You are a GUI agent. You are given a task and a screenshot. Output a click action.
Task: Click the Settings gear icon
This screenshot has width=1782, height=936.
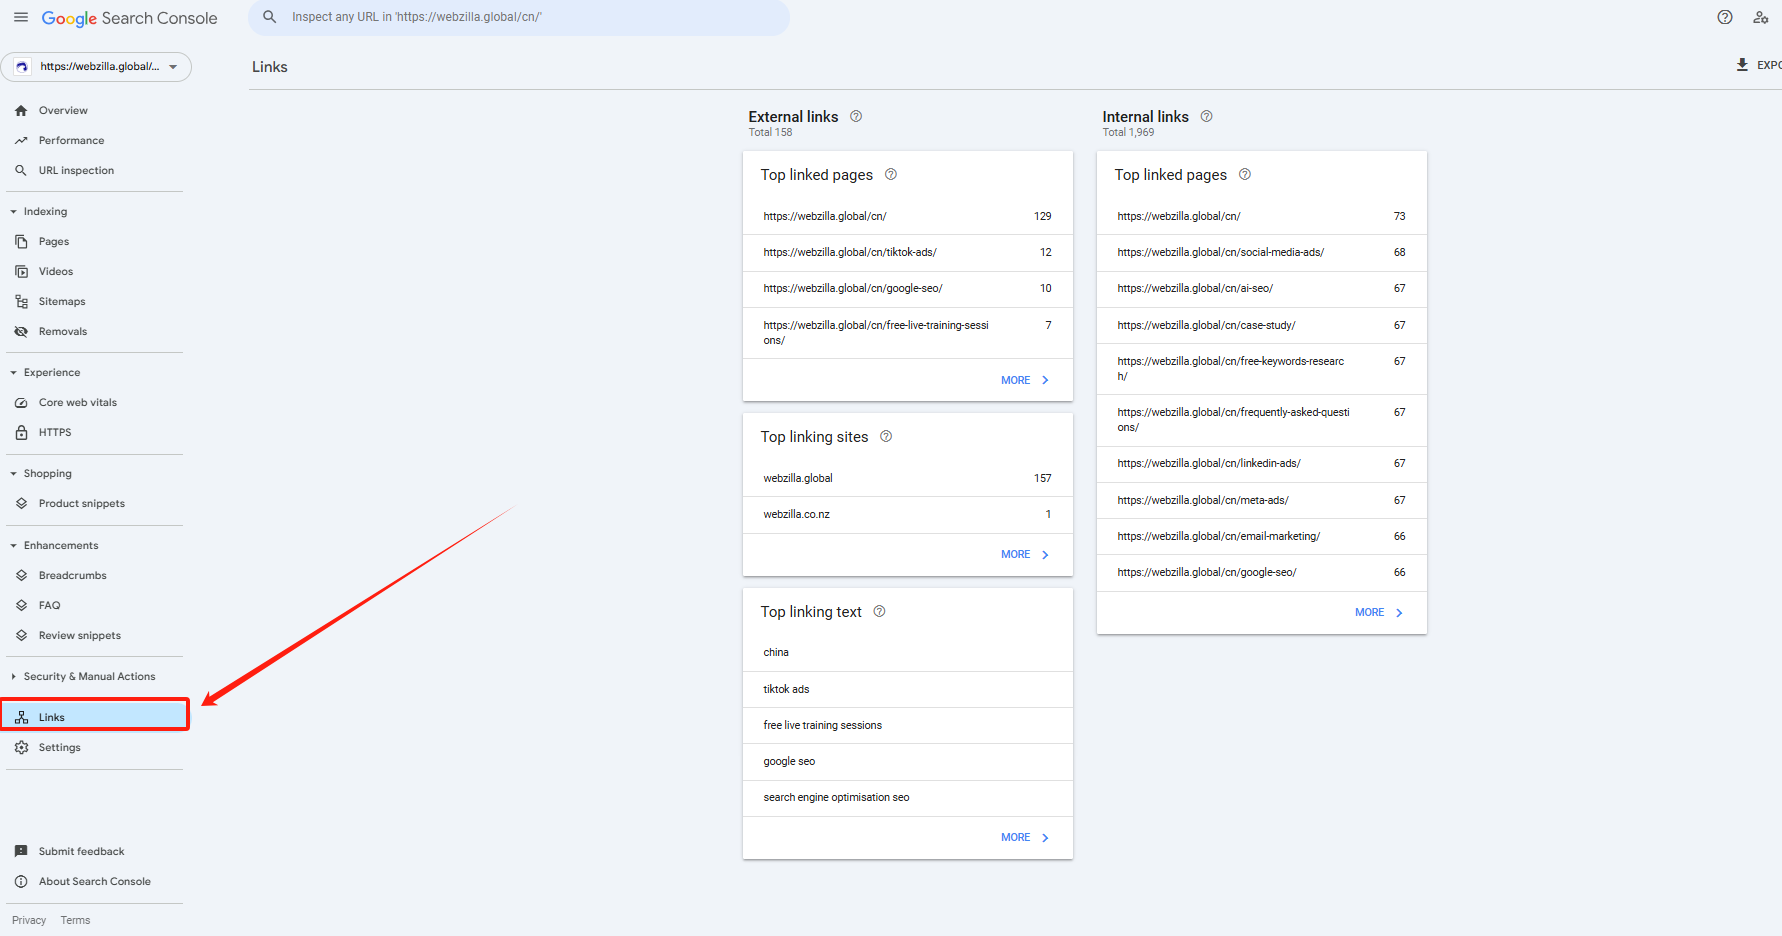pyautogui.click(x=21, y=748)
